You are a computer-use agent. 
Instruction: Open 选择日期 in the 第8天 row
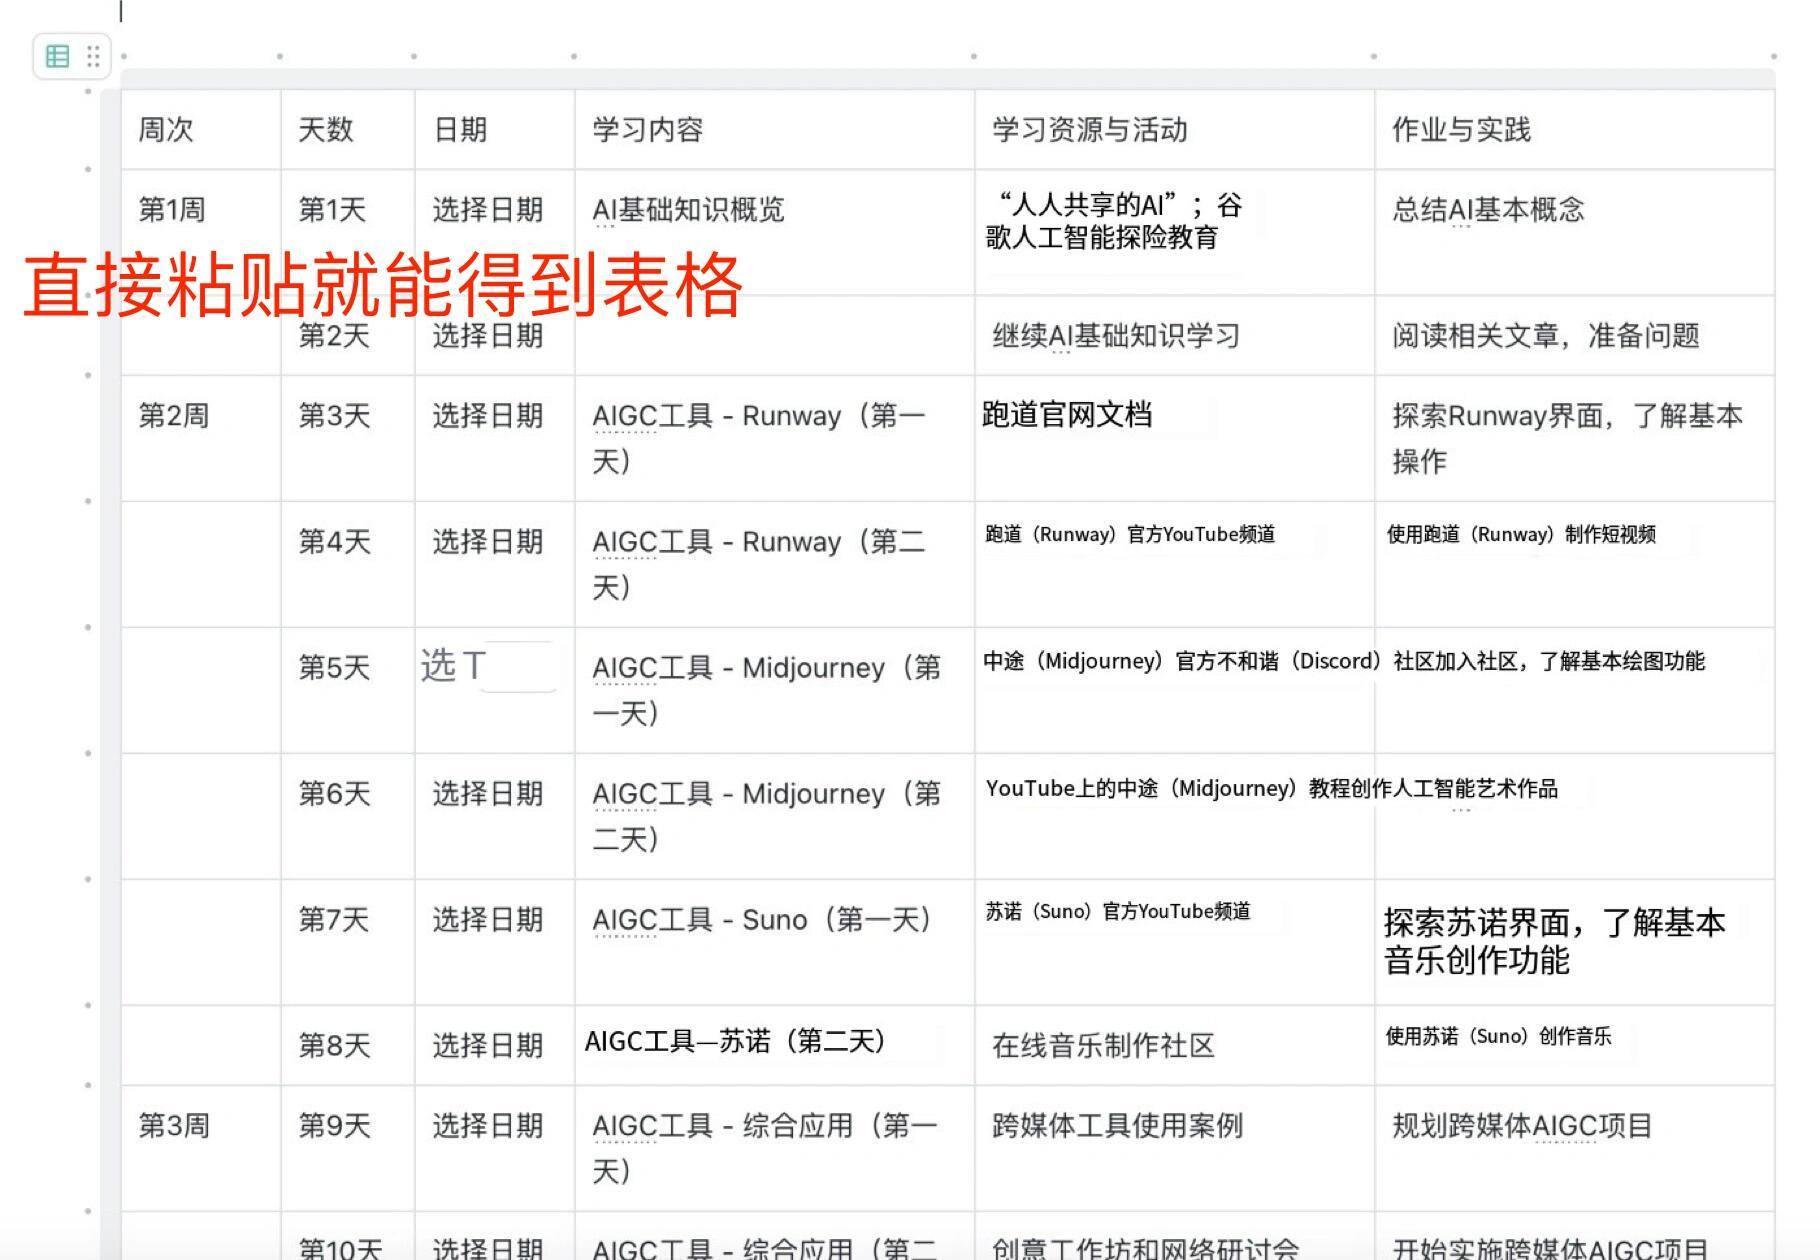click(488, 1046)
